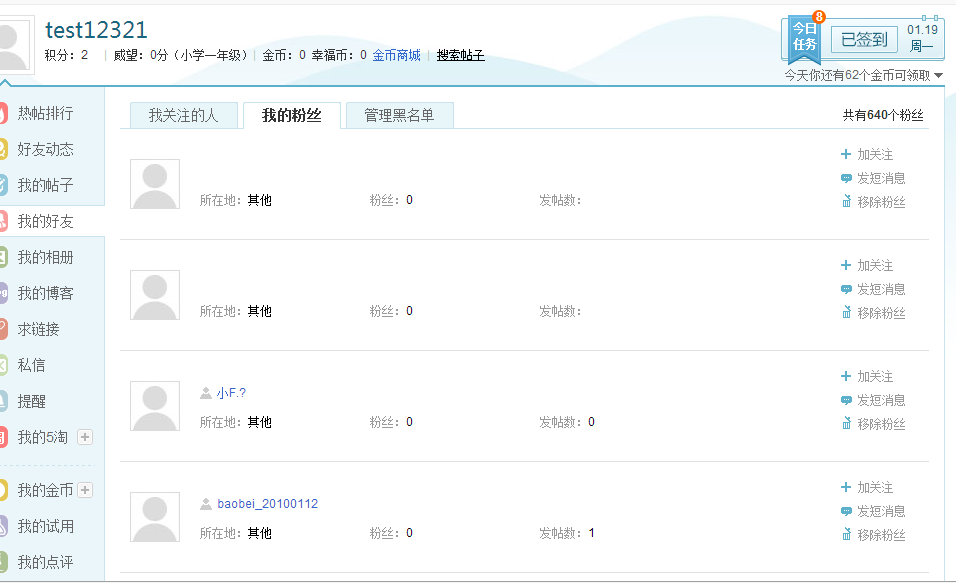Open 我的试用 sidebar item
The width and height of the screenshot is (956, 583).
tap(45, 526)
